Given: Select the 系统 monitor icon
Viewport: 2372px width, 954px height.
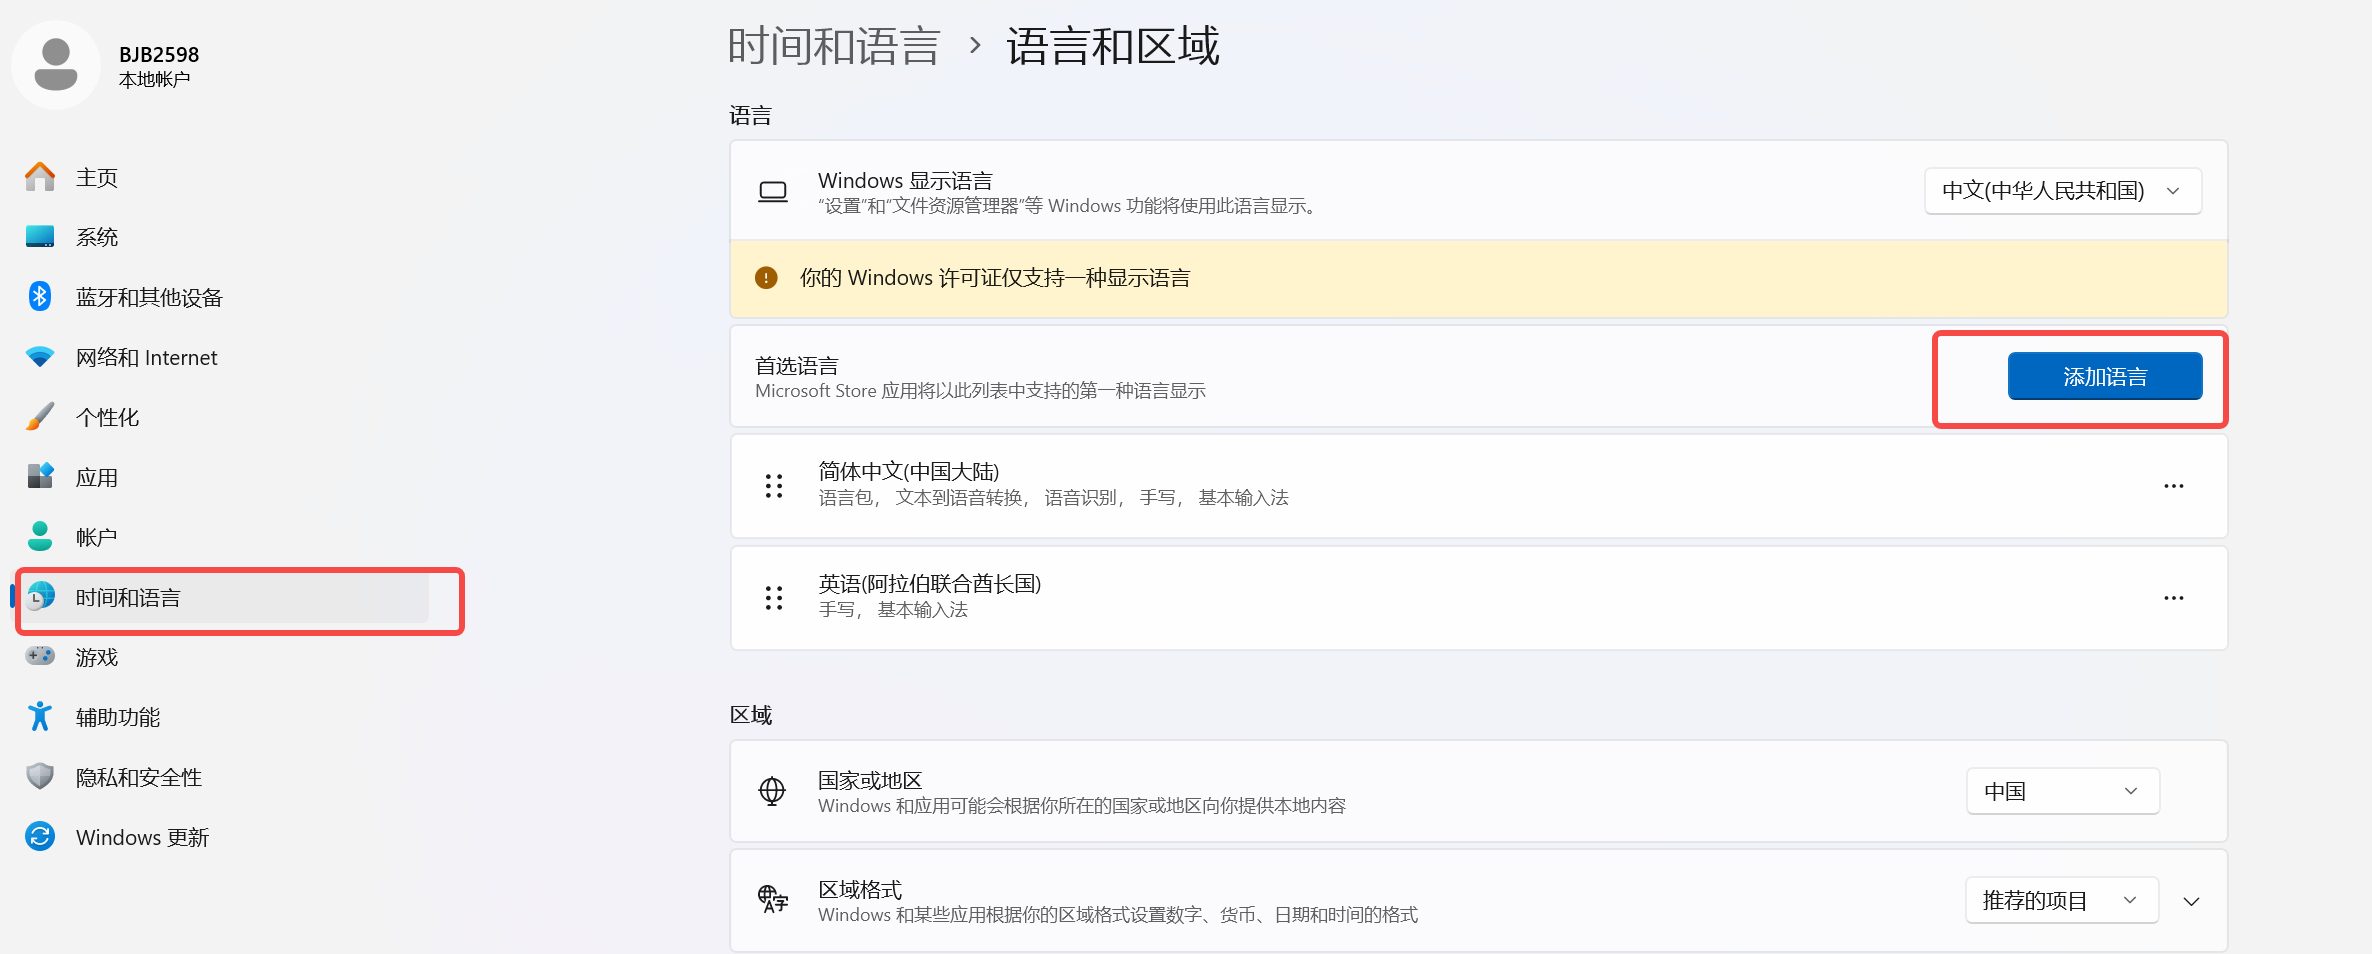Looking at the screenshot, I should (x=40, y=237).
